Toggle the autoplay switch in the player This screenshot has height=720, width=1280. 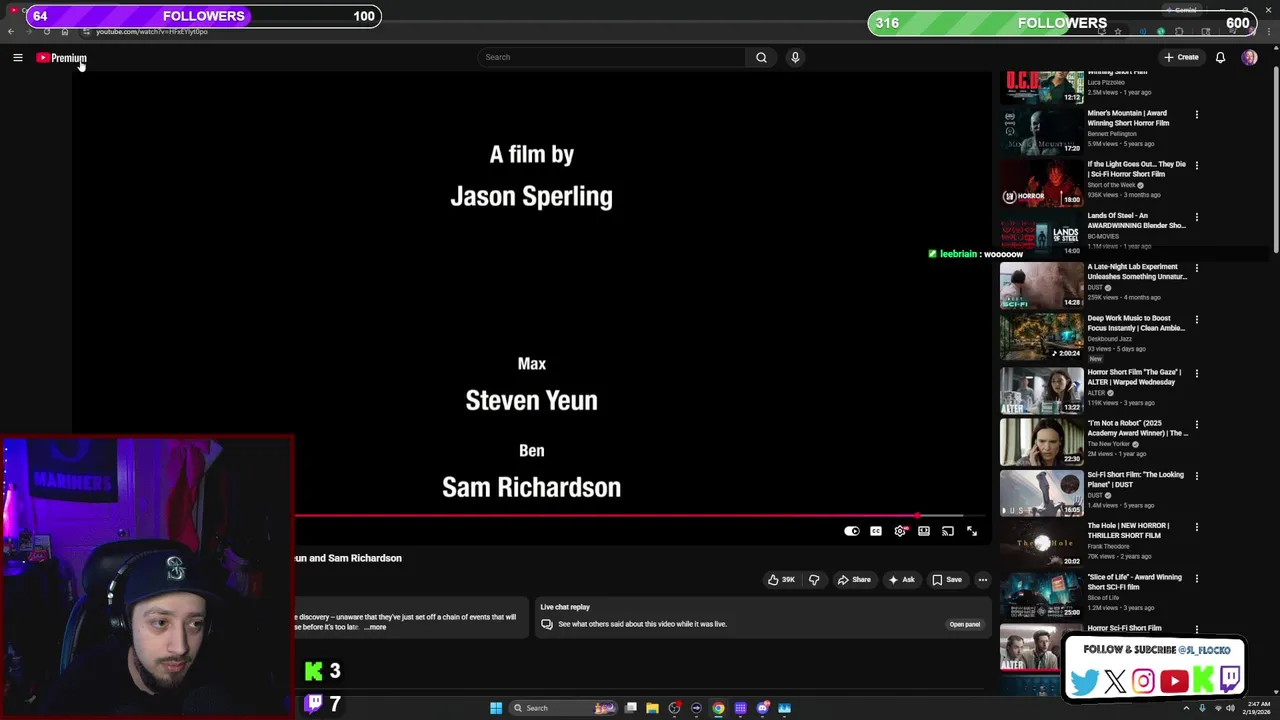[852, 531]
